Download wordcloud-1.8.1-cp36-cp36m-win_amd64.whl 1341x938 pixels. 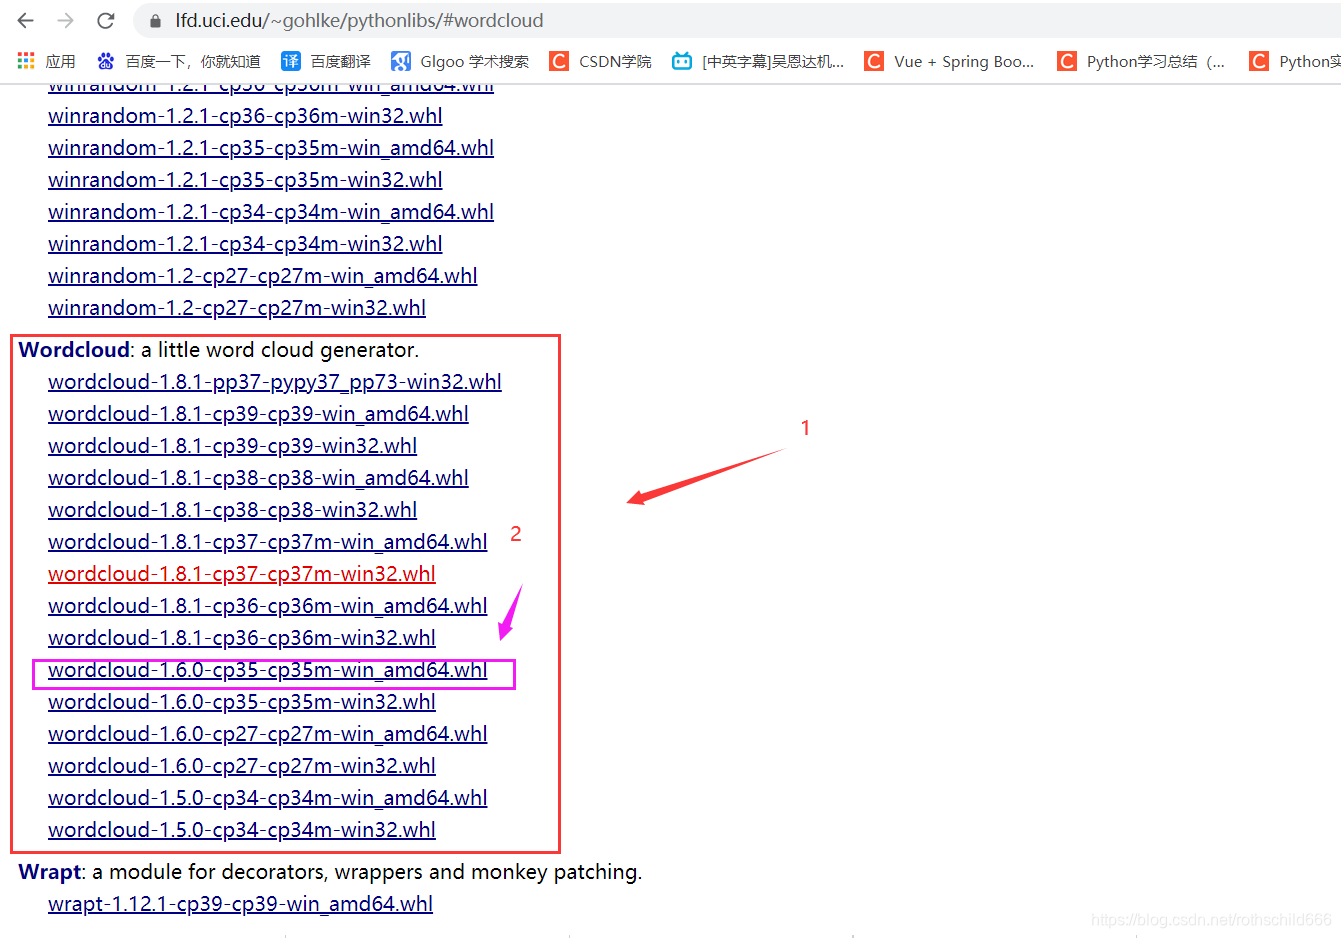point(268,606)
